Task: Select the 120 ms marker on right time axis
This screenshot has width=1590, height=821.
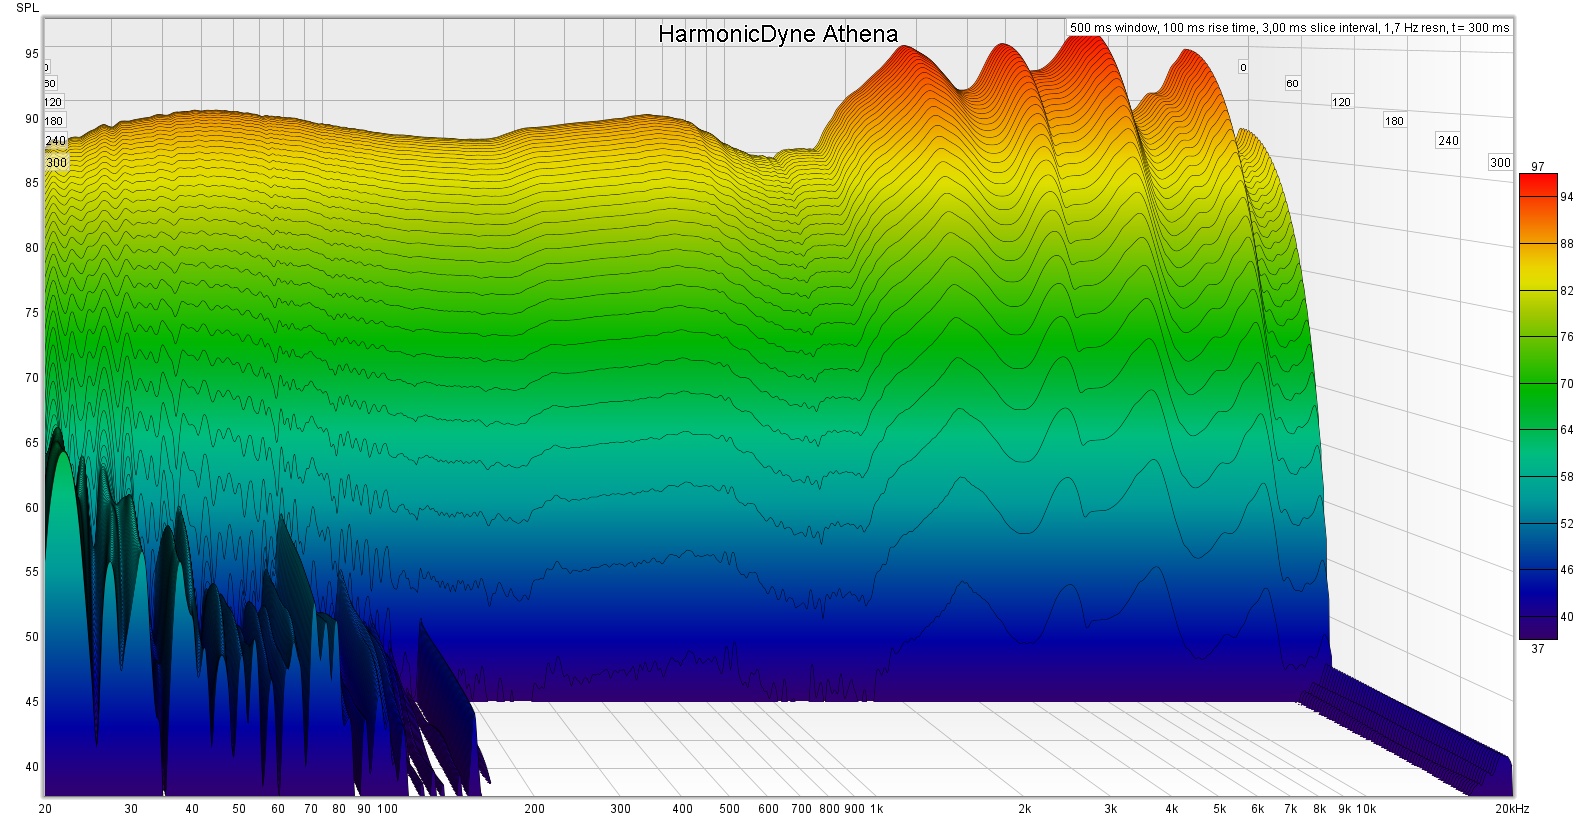Action: (x=1341, y=102)
